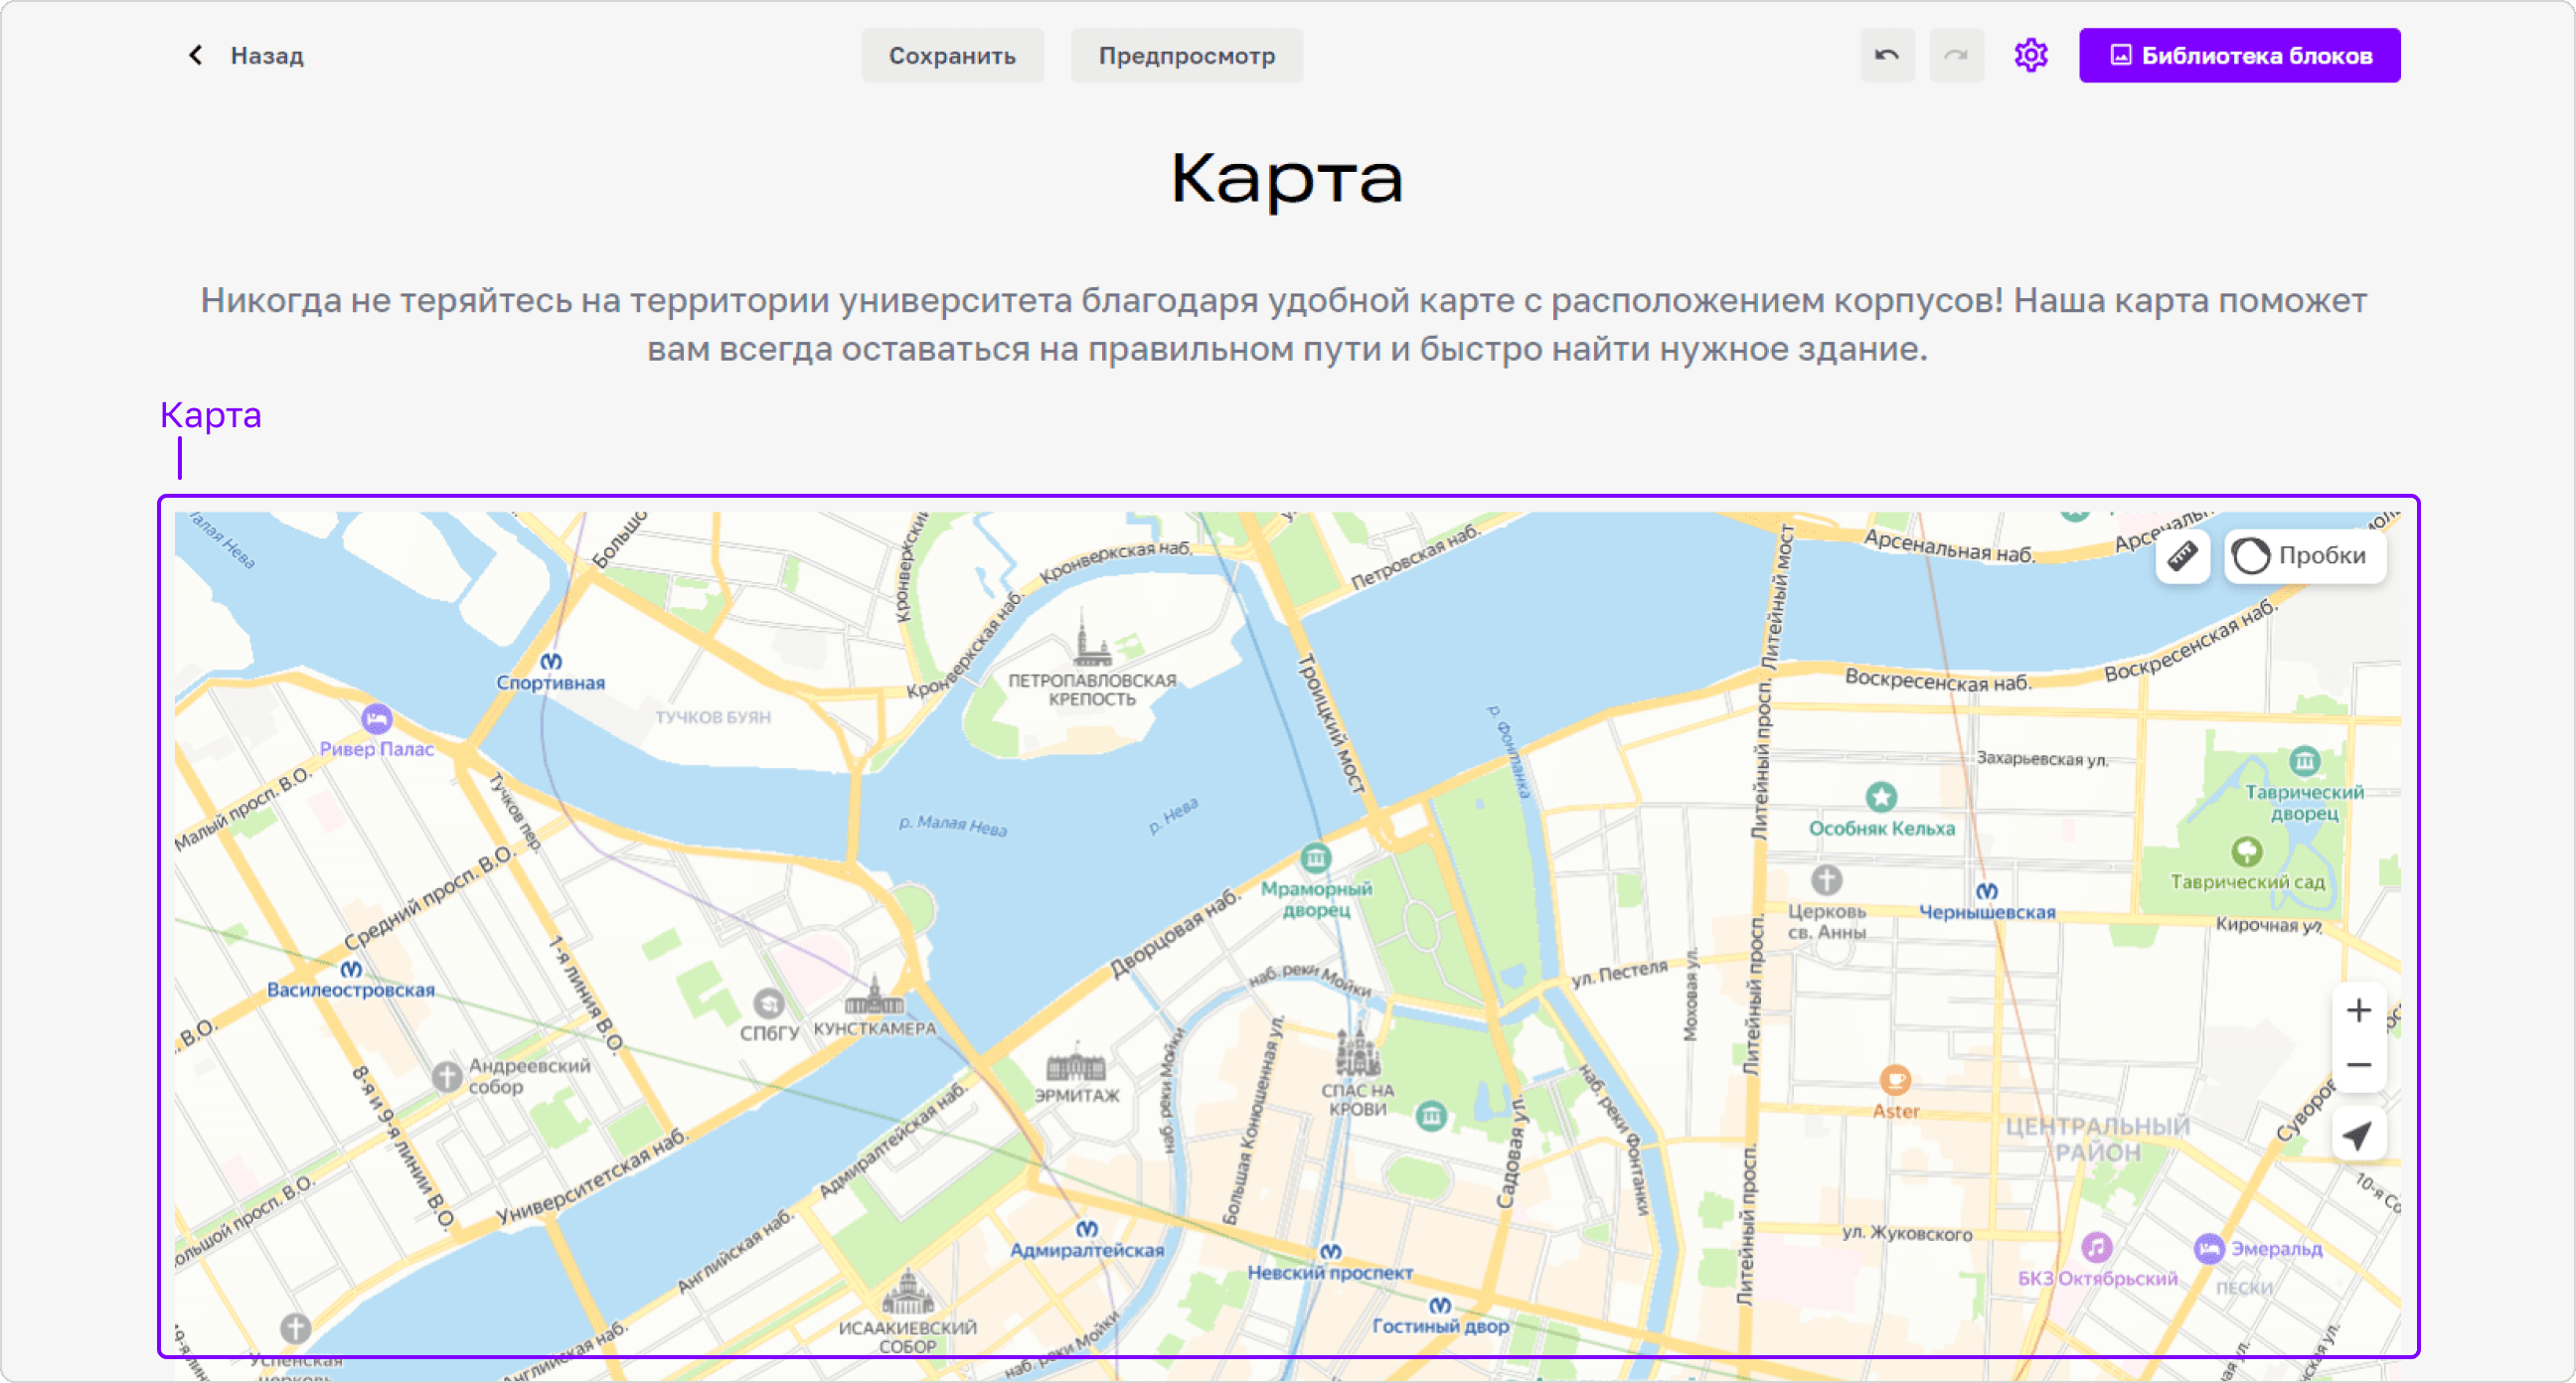Click the Кунсткамера building icon
This screenshot has width=2576, height=1383.
874,996
